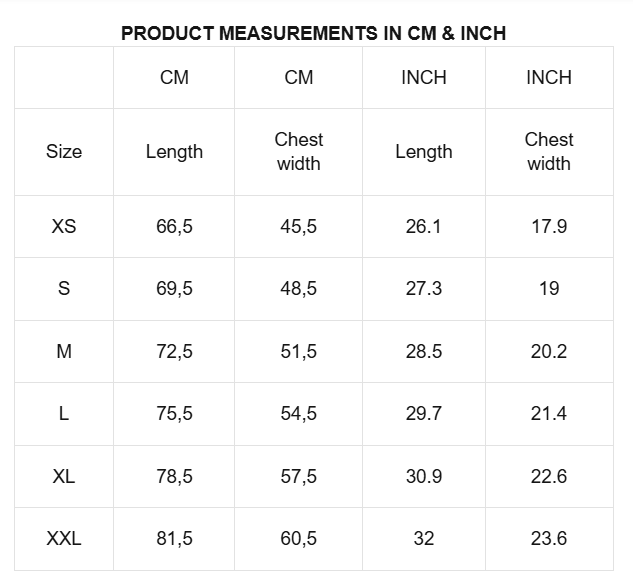Select the L chest width 21.4
Screen dimensions: 633x587
(549, 414)
